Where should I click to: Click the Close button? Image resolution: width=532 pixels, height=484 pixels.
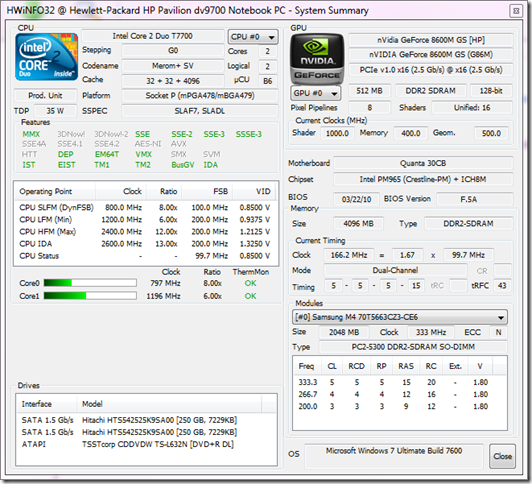(502, 456)
